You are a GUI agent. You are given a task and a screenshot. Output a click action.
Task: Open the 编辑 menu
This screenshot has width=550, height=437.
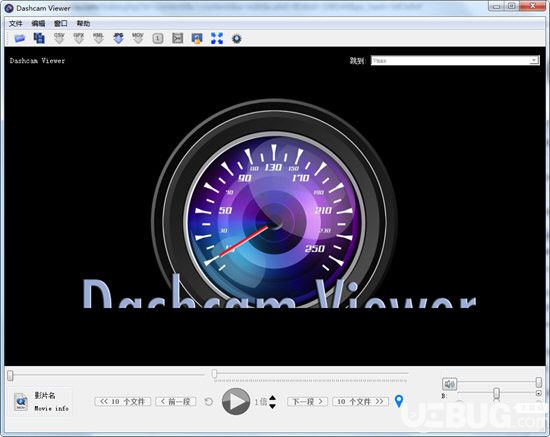click(38, 23)
